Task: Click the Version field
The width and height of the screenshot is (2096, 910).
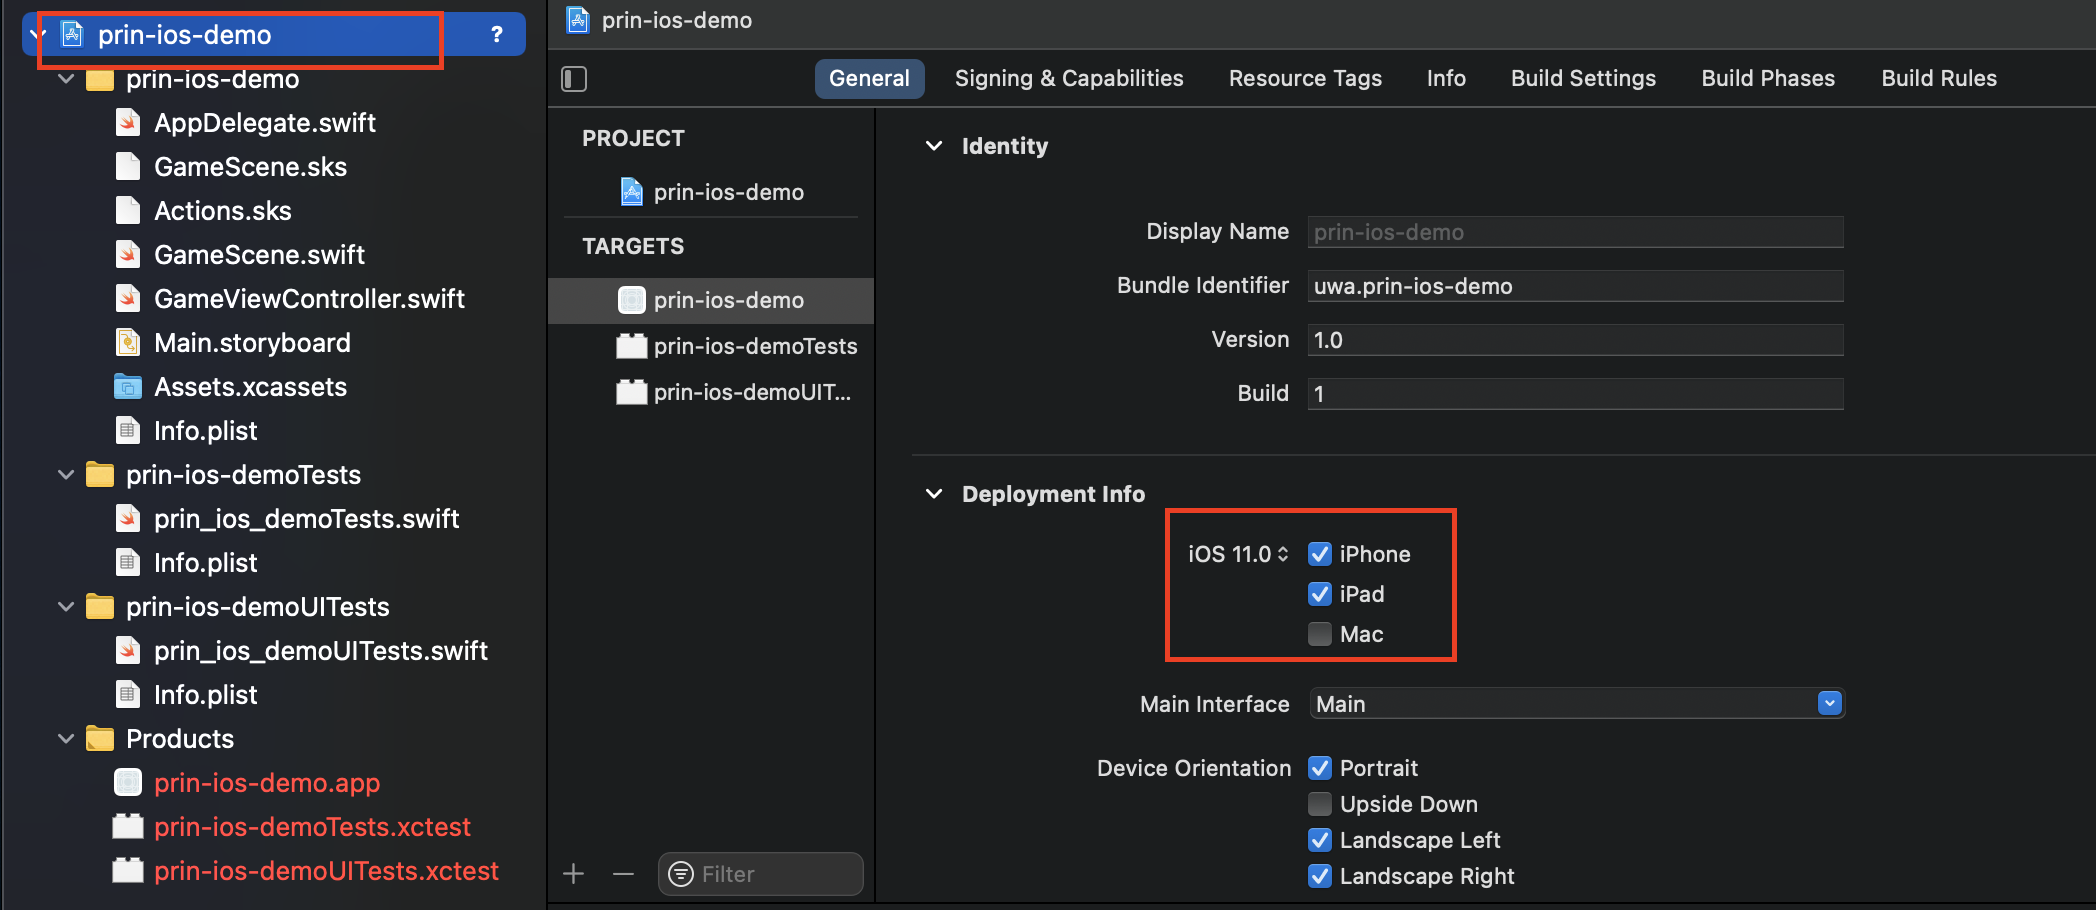Action: [x=1575, y=340]
